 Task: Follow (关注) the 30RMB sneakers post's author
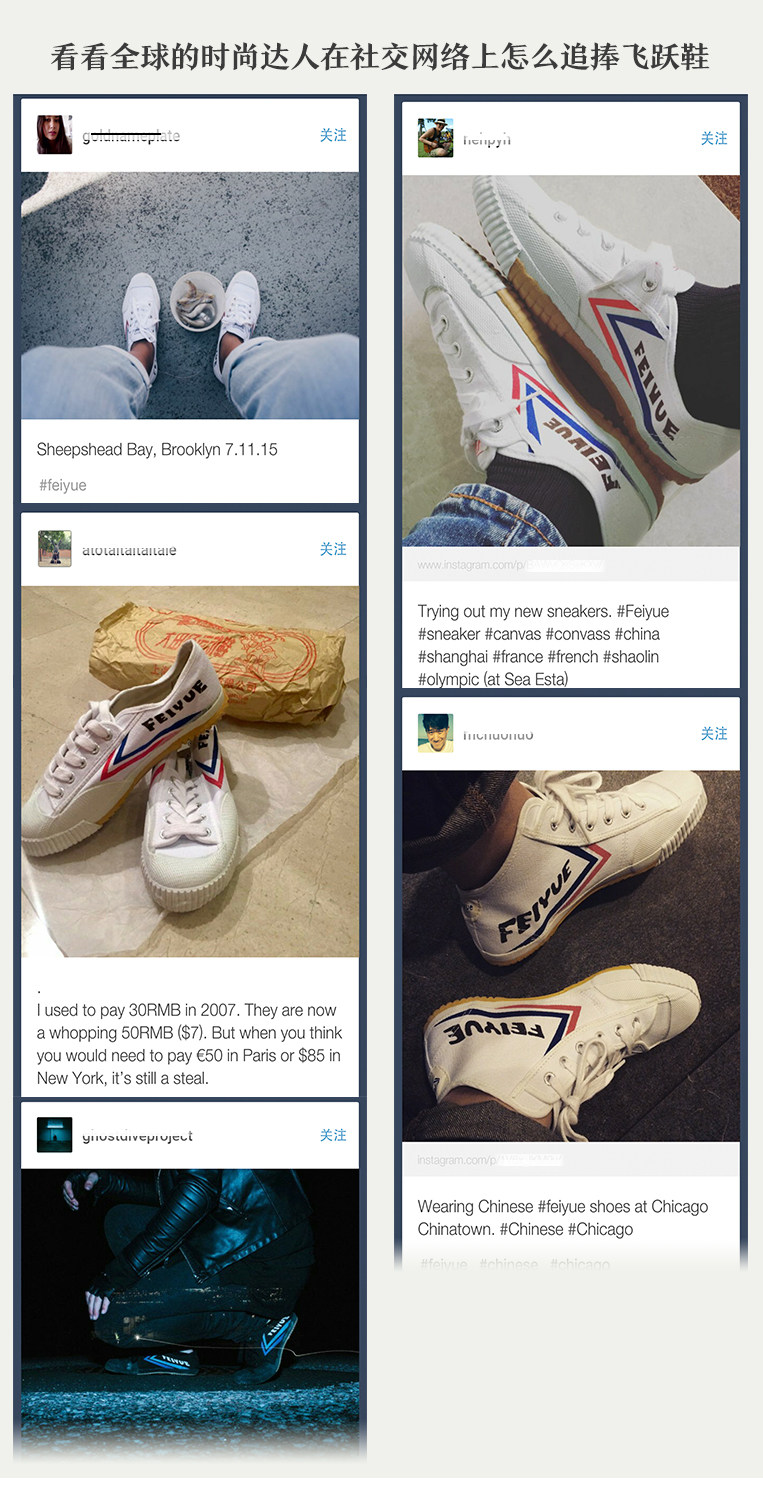pos(333,549)
